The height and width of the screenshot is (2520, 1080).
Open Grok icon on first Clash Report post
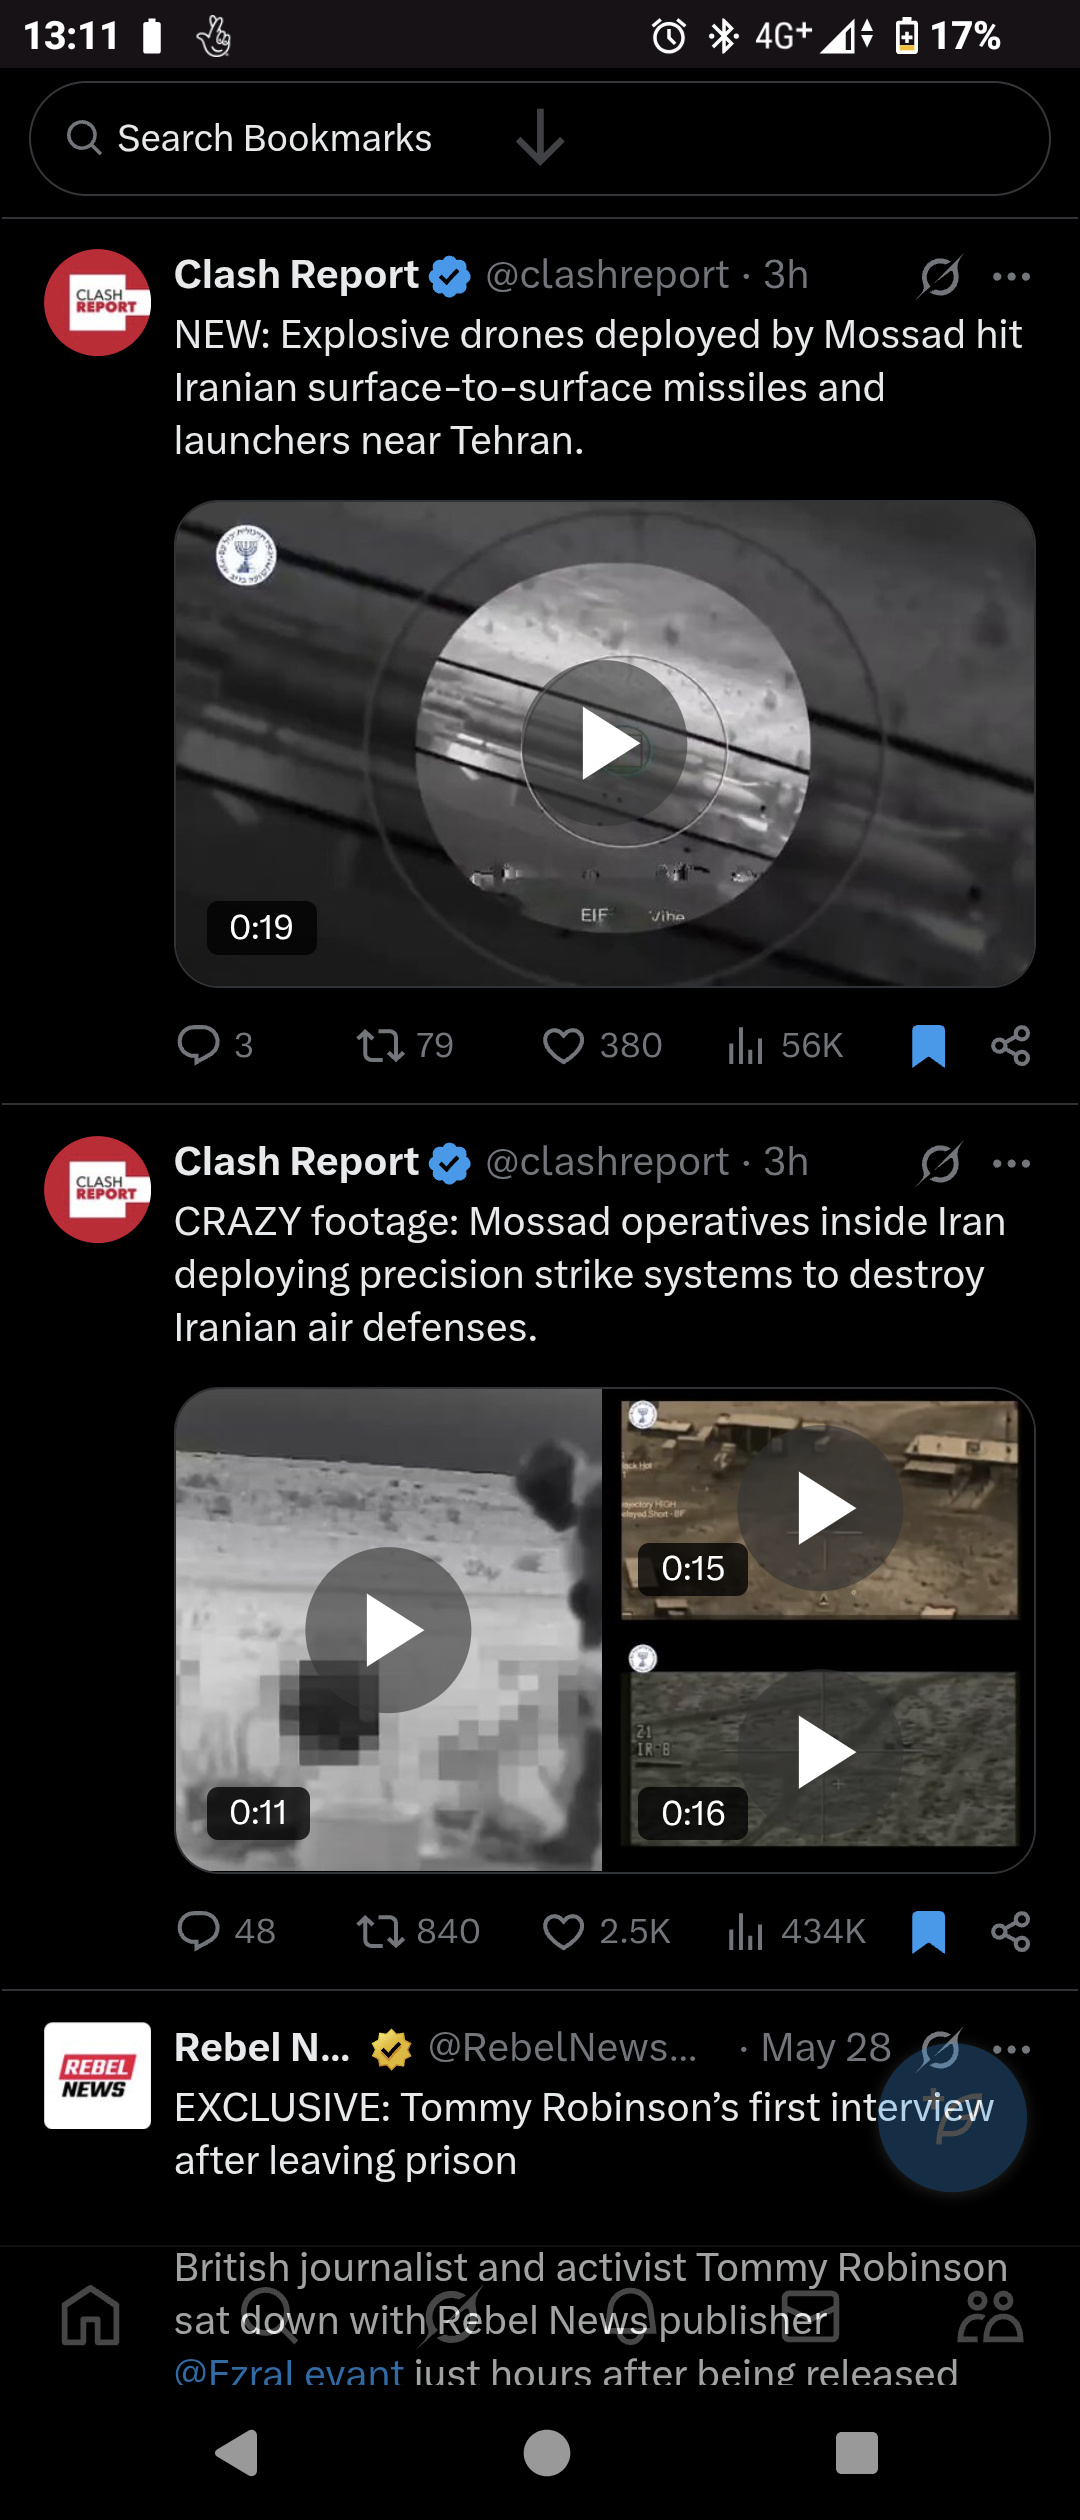940,276
